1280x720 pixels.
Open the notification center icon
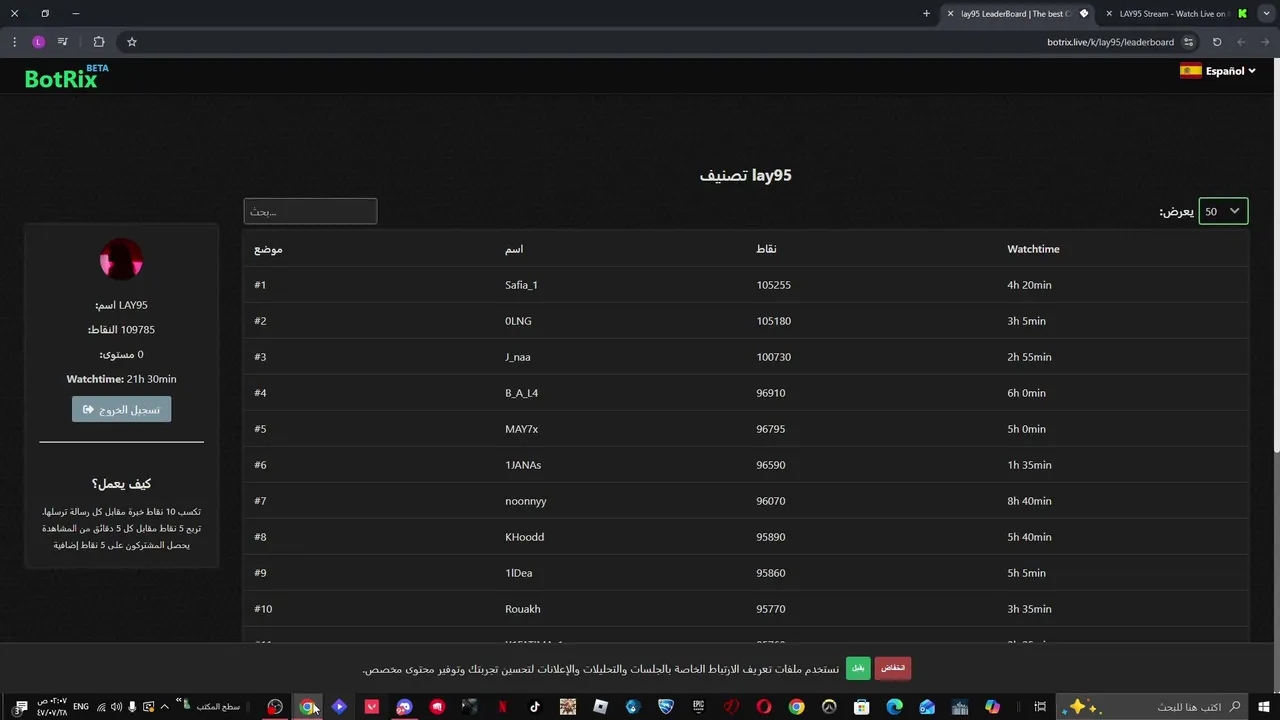pos(21,707)
